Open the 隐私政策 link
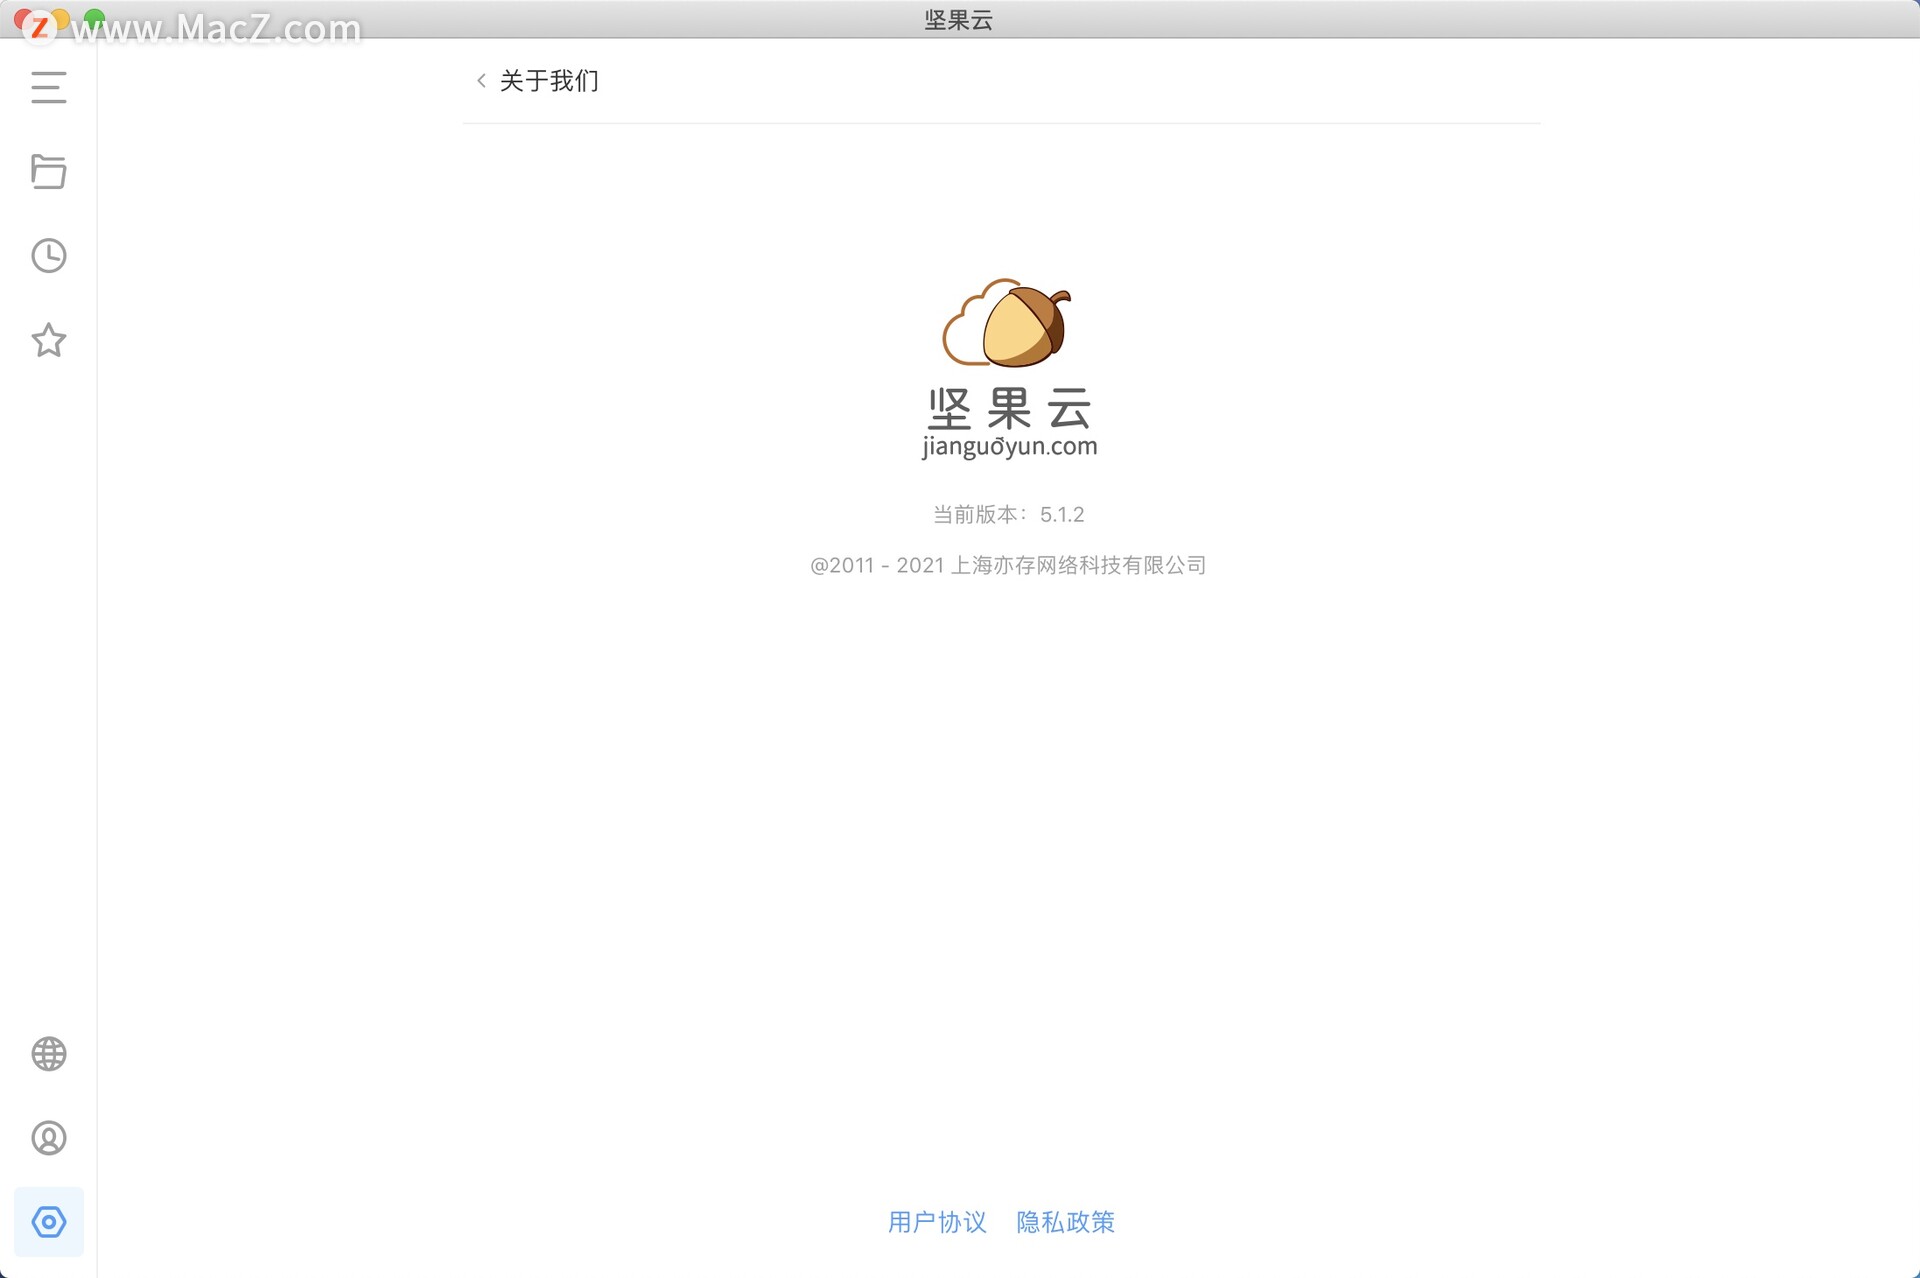Image resolution: width=1920 pixels, height=1278 pixels. pos(1065,1222)
